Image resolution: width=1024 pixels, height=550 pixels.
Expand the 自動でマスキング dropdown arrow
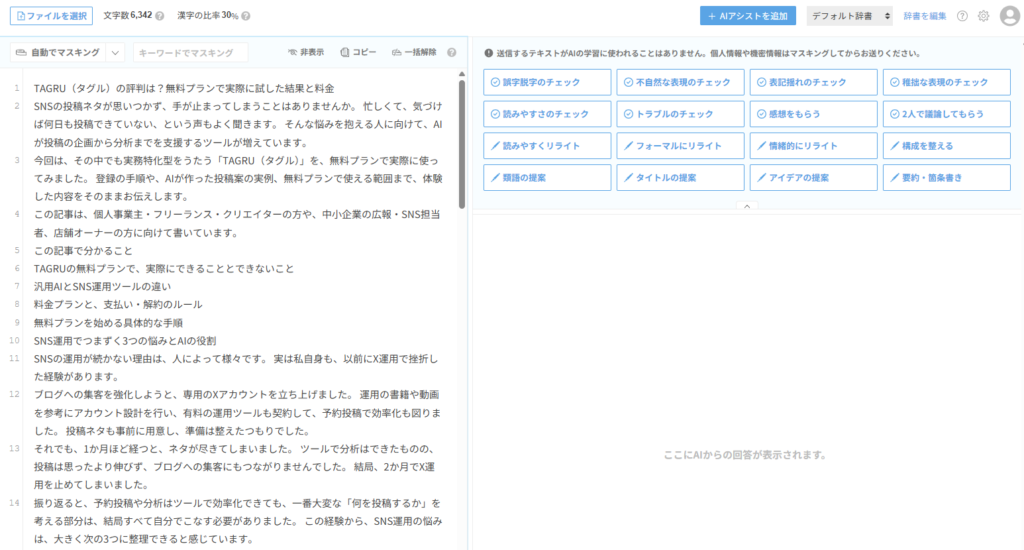[115, 52]
